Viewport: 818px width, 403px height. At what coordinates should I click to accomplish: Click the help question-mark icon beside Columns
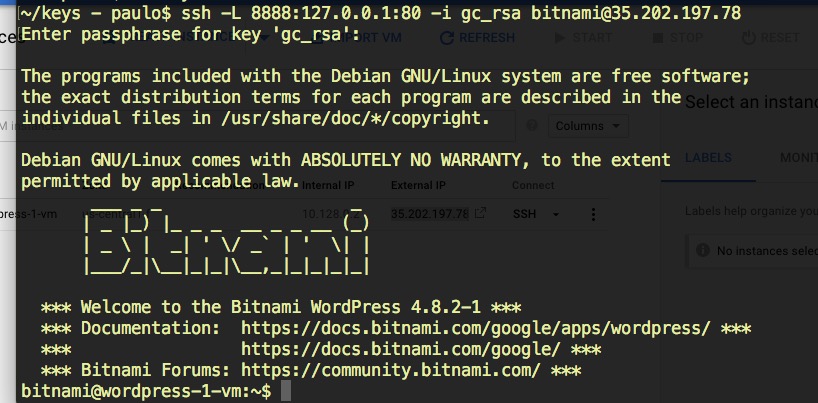coord(532,125)
